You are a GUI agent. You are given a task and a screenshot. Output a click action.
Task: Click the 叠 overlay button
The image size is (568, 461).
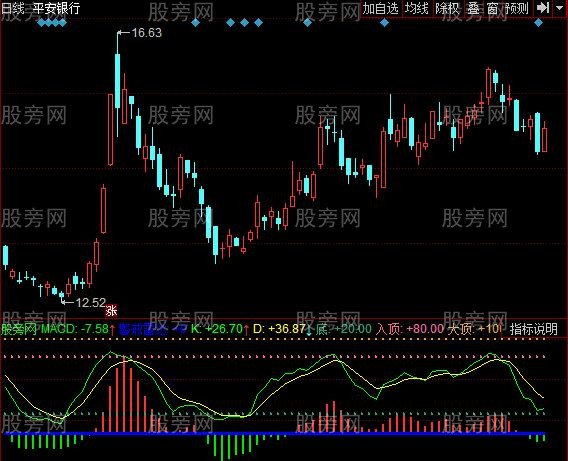tap(473, 8)
